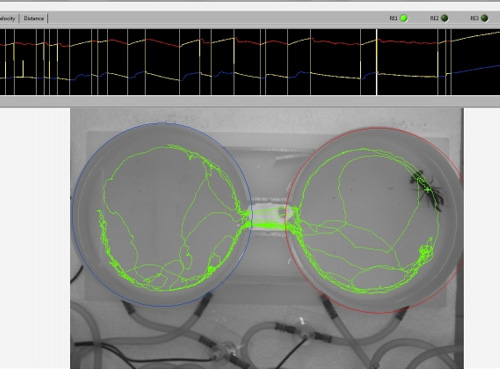Screen dimensions: 500x369
Task: Click the dark RS2 indicator light
Action: click(444, 18)
